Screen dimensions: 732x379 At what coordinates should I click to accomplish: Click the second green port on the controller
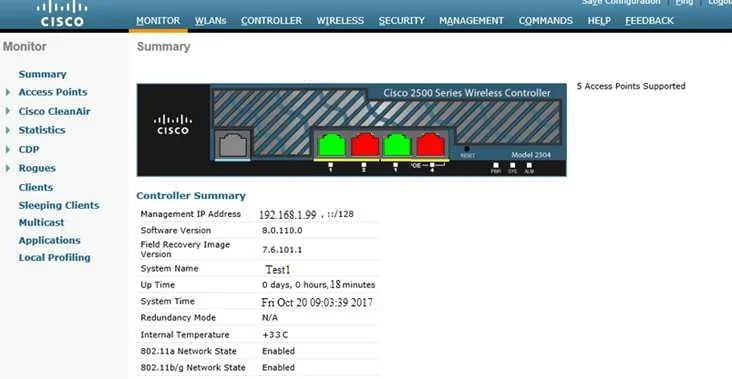[397, 144]
